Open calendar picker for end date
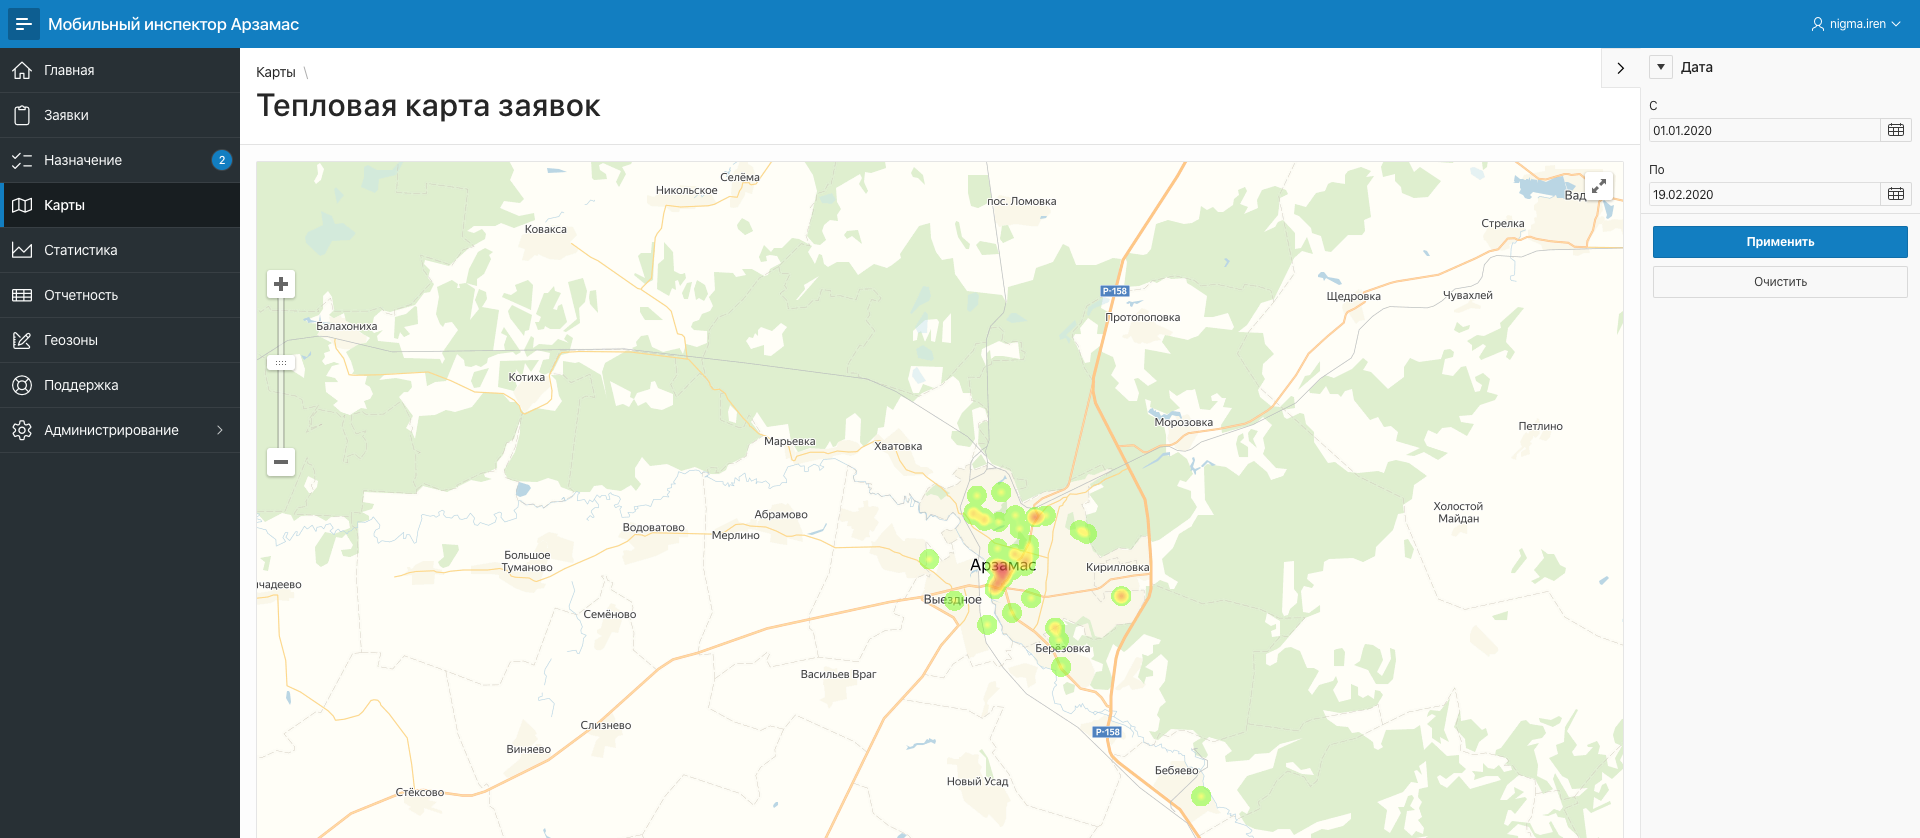This screenshot has width=1920, height=838. [1896, 194]
